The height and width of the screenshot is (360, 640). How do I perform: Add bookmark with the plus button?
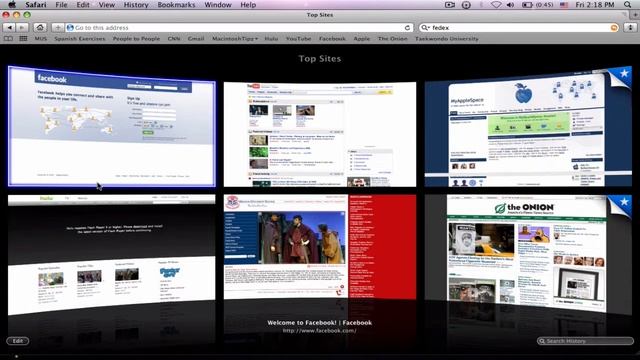coord(58,27)
